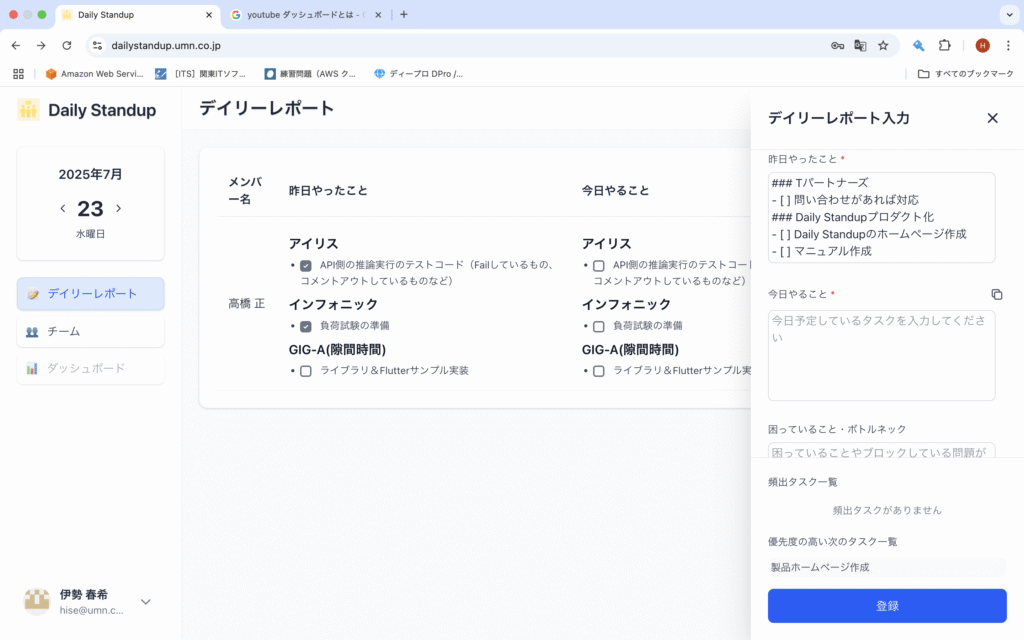Open the チーム sidebar item
The width and height of the screenshot is (1024, 640).
91,332
